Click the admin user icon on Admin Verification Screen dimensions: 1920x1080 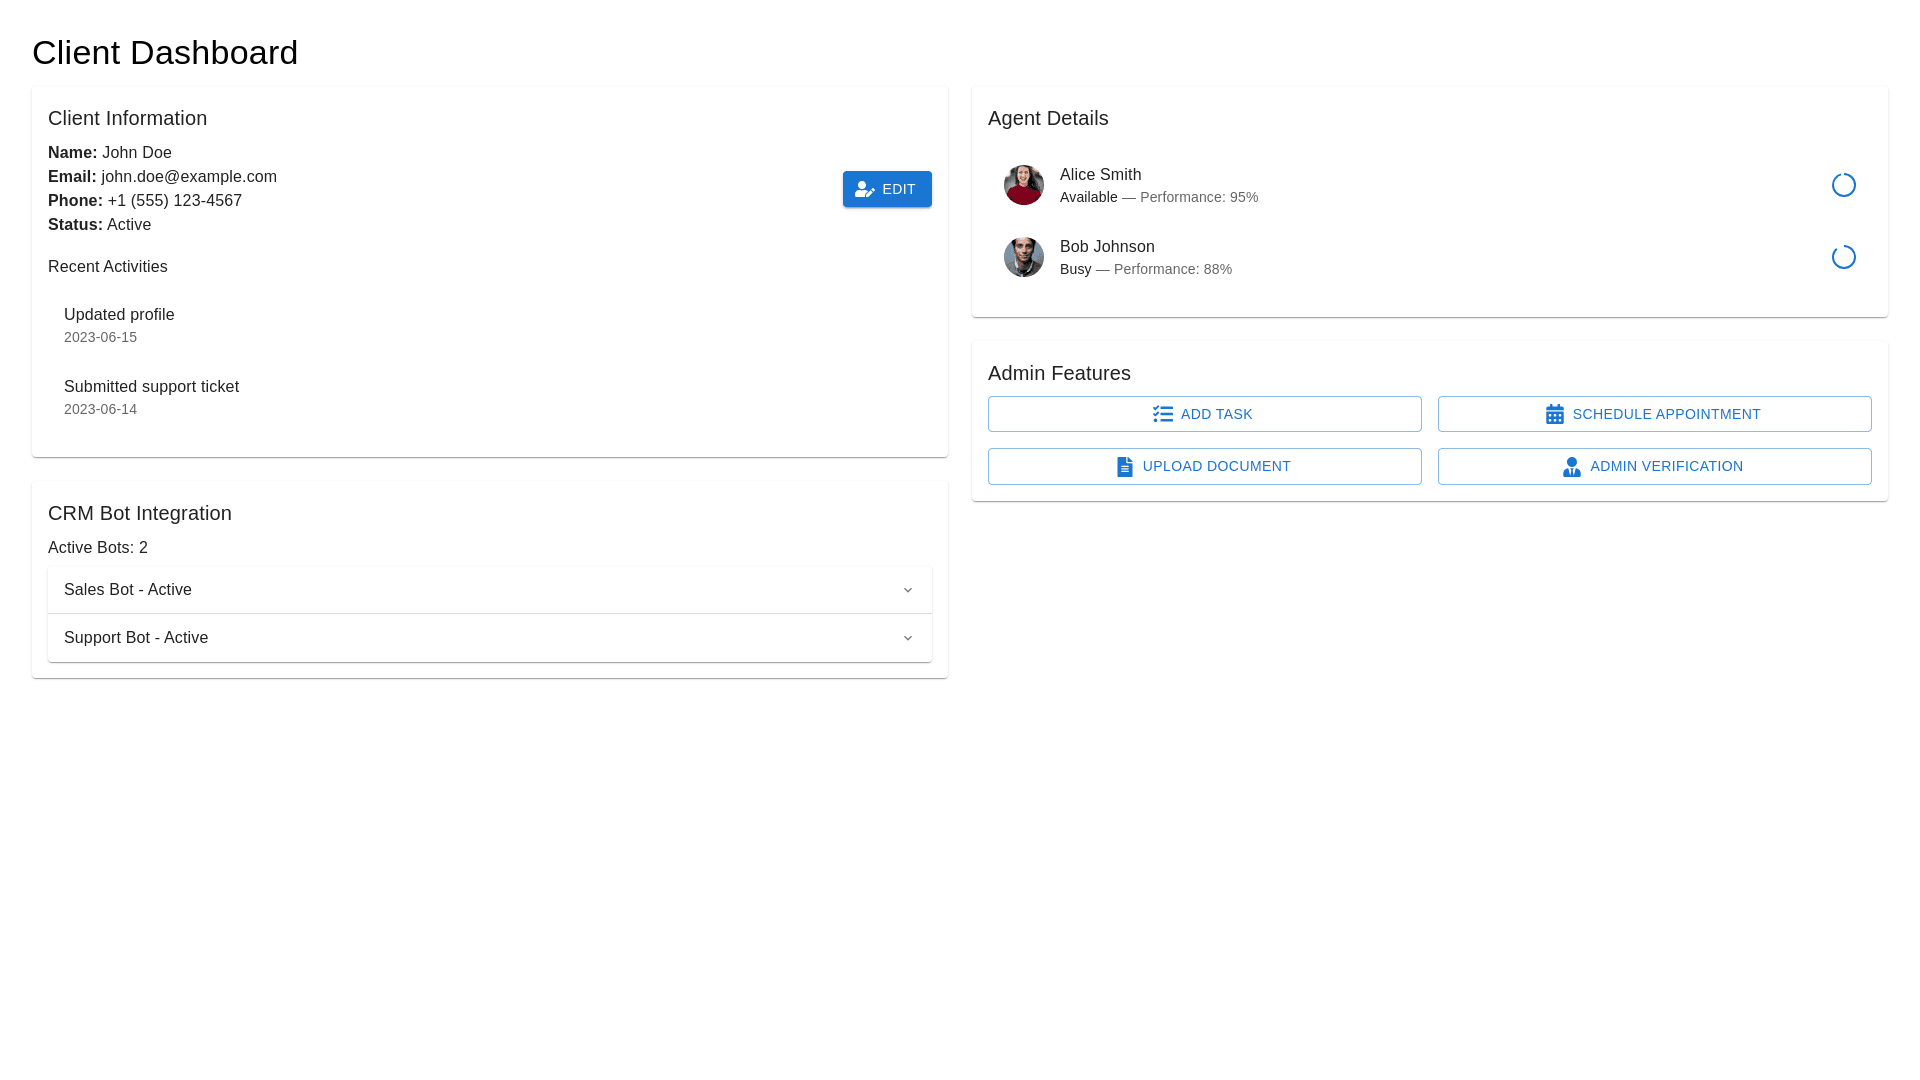point(1571,467)
